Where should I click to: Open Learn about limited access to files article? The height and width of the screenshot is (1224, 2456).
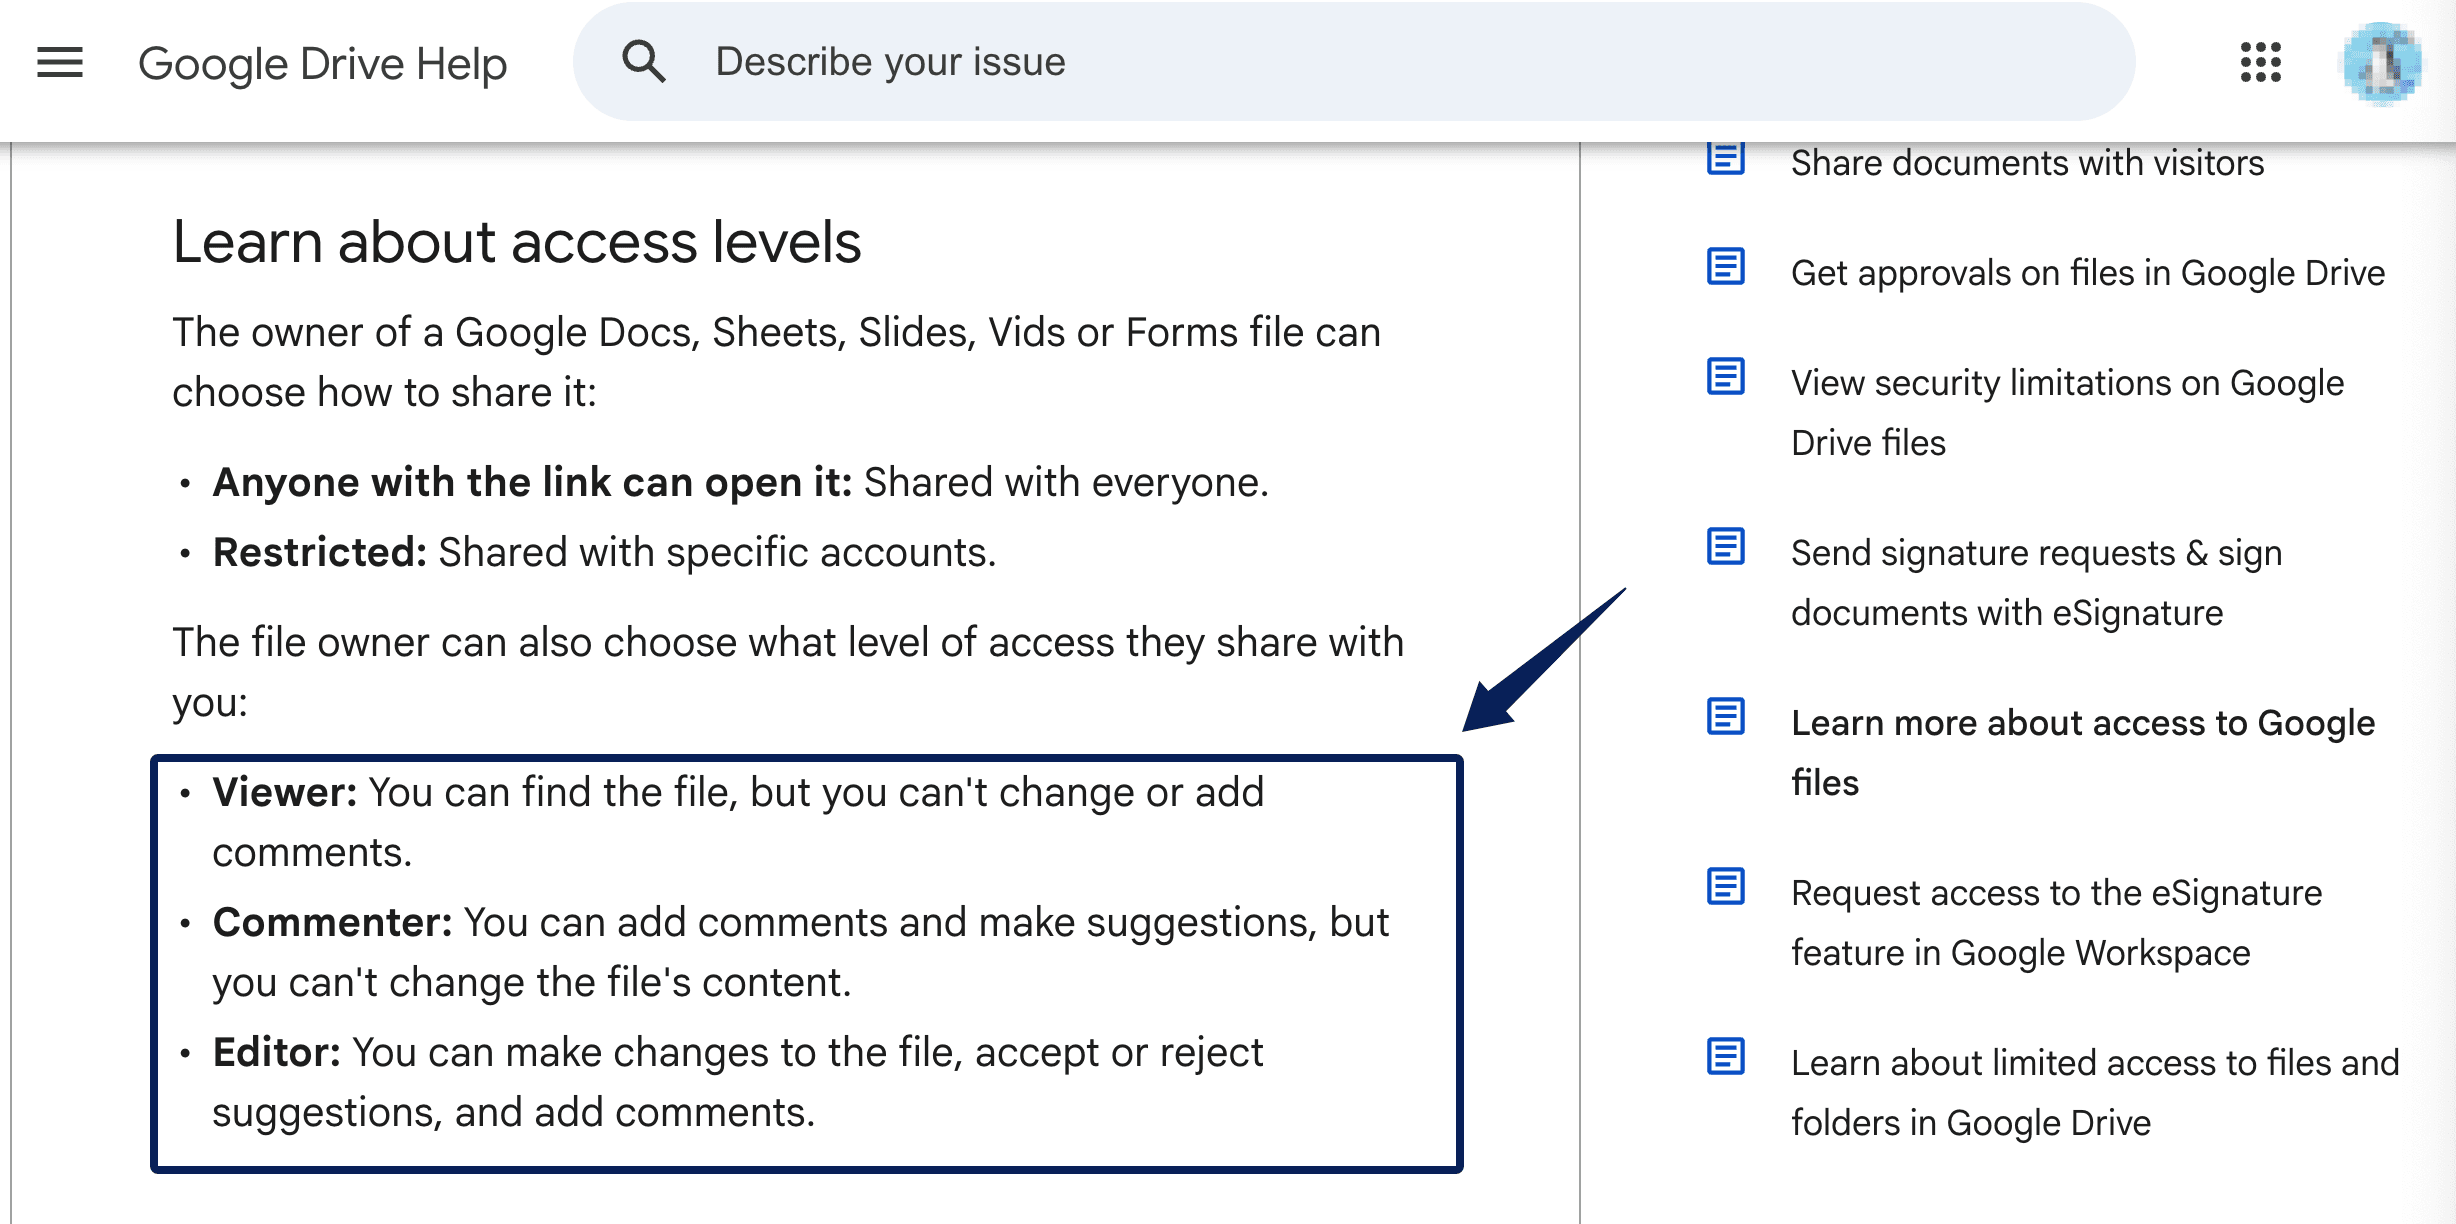click(x=2095, y=1092)
